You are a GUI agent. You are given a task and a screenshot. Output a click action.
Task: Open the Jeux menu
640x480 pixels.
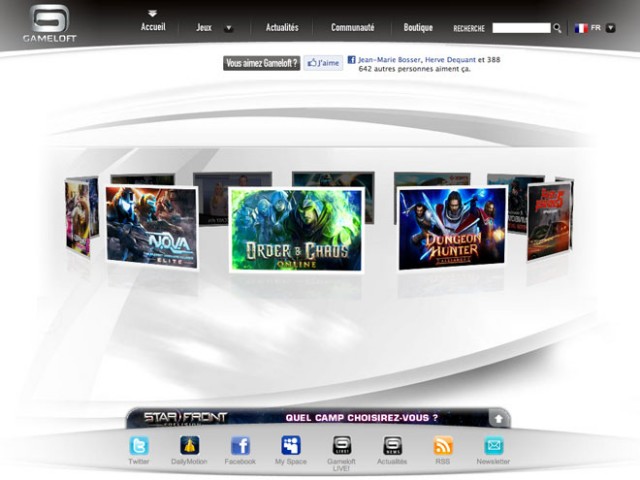coord(204,27)
